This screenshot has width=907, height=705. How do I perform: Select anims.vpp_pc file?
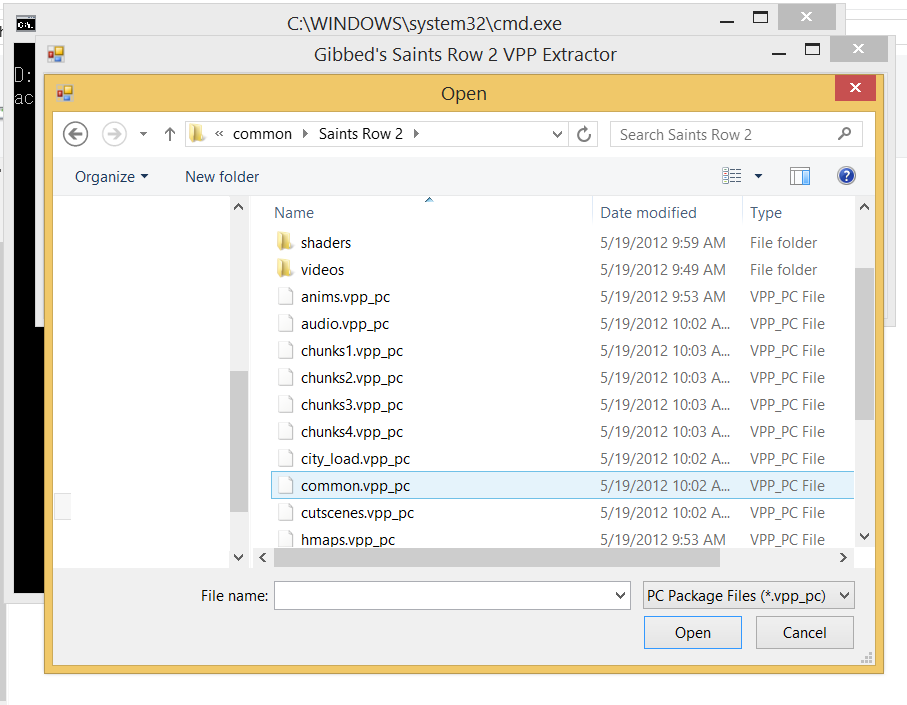(x=562, y=297)
